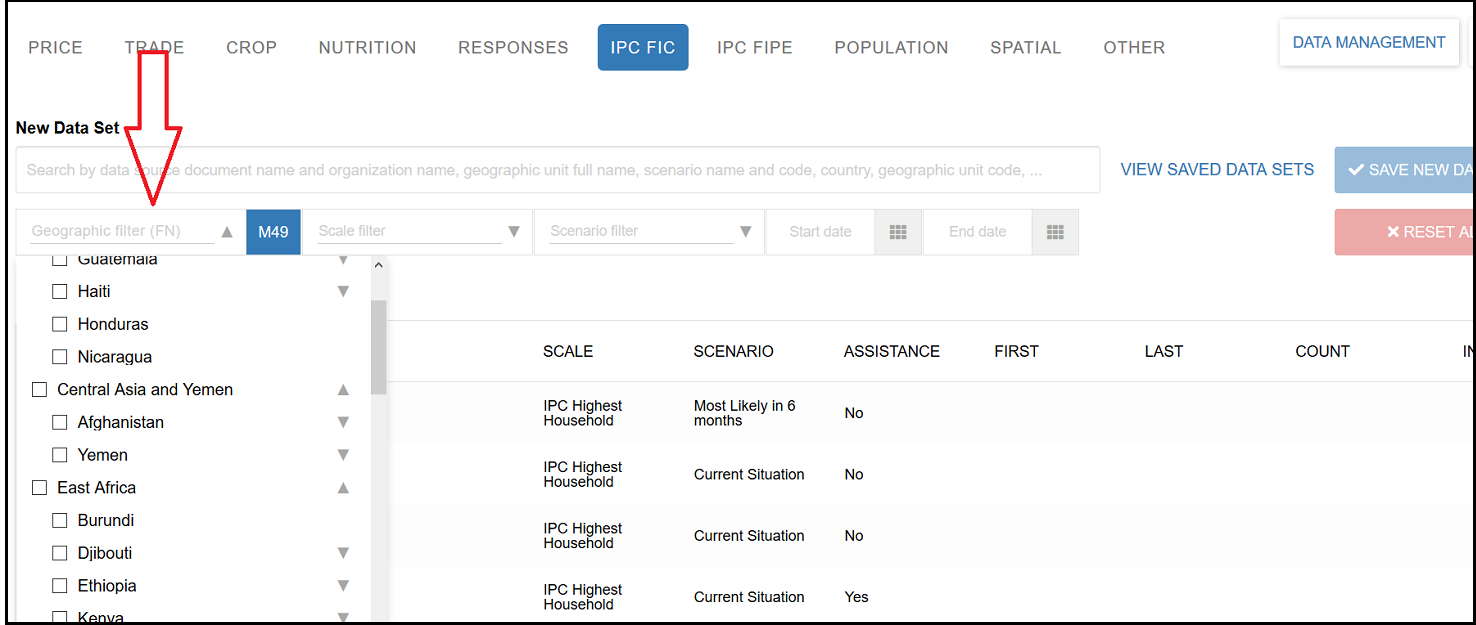Tick the Central Asia and Yemen checkbox

click(40, 390)
